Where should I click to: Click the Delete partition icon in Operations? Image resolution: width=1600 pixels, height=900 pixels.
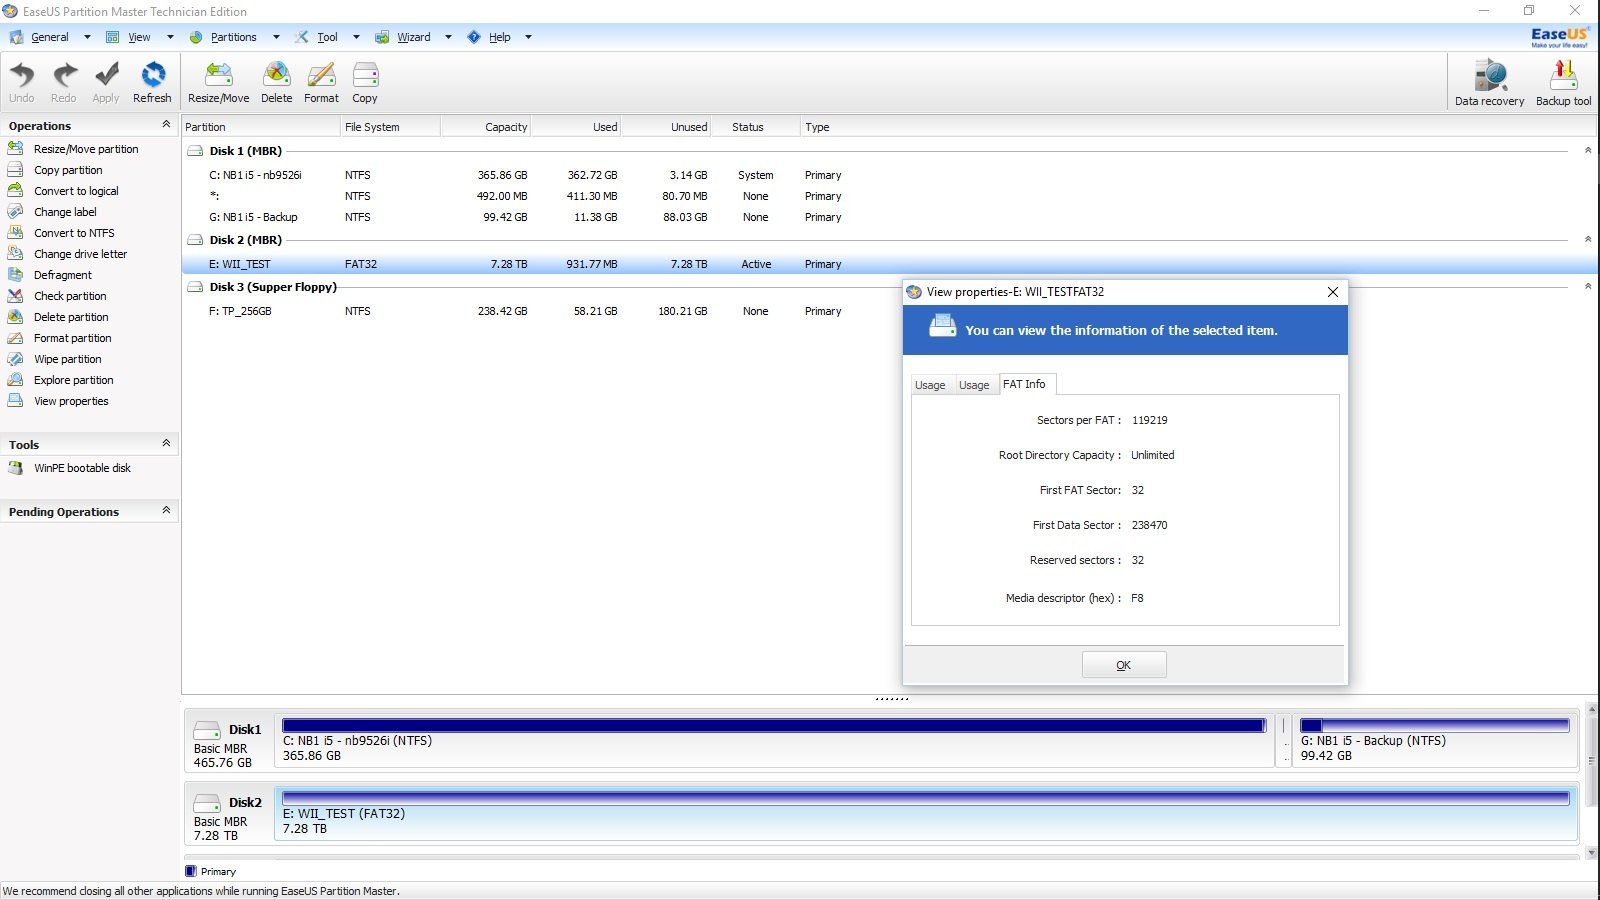[15, 316]
